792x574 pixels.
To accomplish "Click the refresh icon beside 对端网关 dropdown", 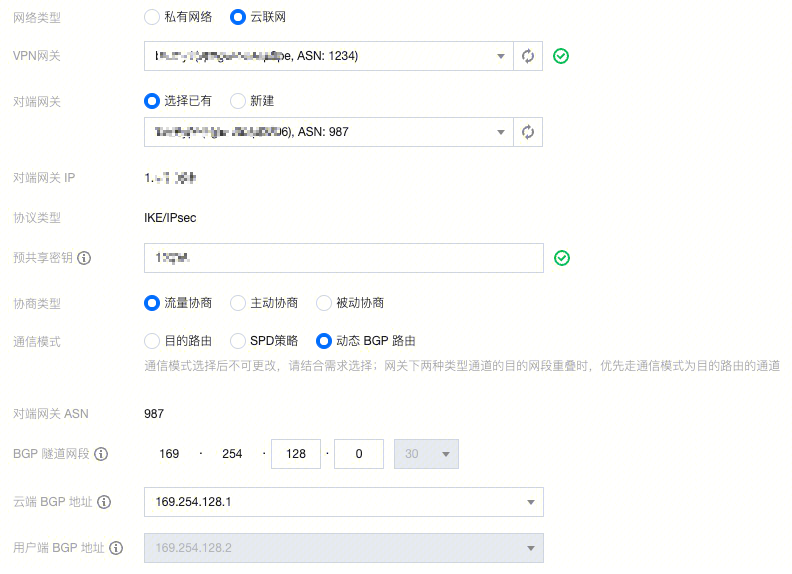I will [x=528, y=132].
